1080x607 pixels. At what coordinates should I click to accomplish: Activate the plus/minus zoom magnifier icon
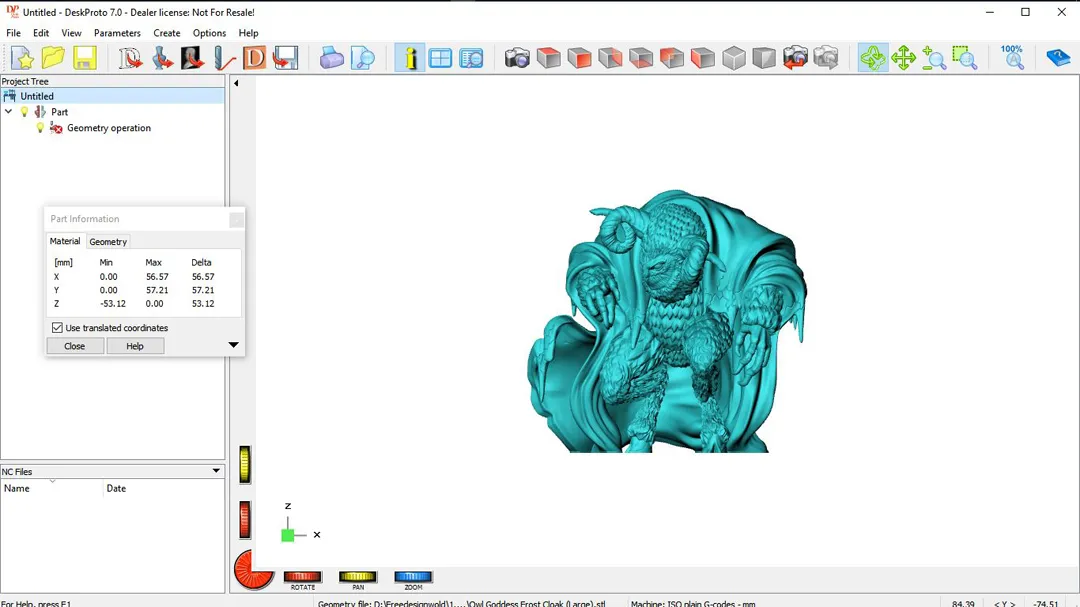pyautogui.click(x=934, y=58)
